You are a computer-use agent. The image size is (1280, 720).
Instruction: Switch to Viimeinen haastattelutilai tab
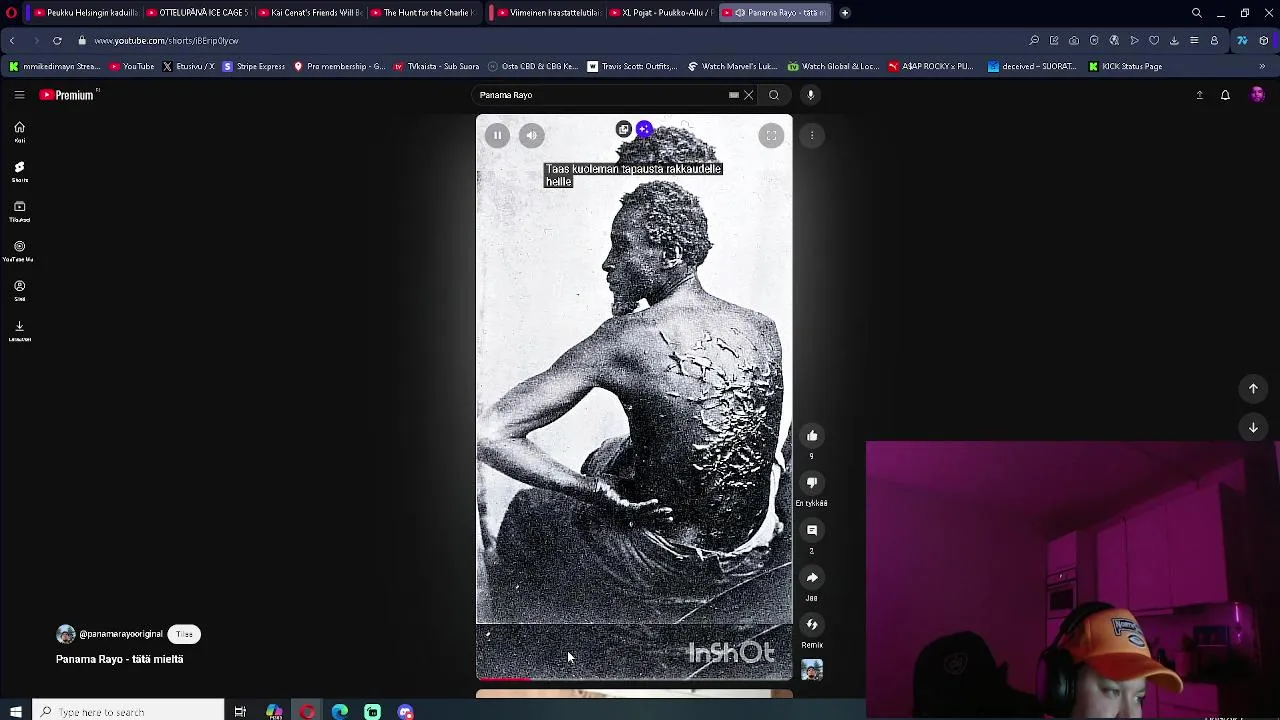[x=548, y=13]
